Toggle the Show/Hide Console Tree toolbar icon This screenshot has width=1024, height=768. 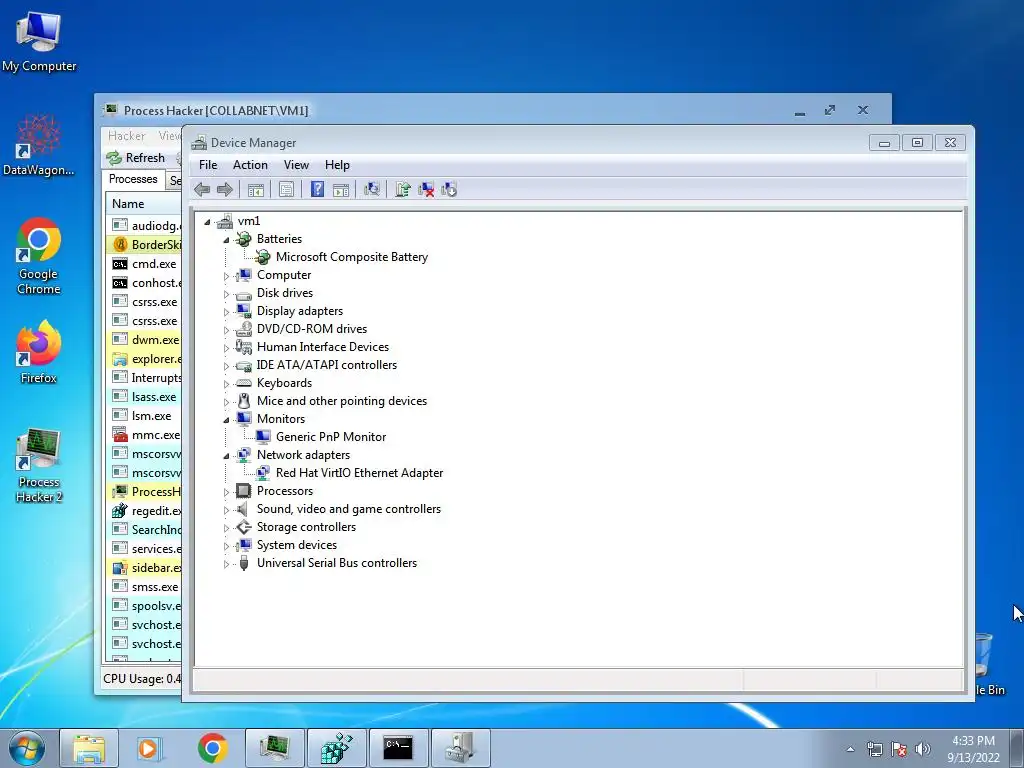click(255, 189)
